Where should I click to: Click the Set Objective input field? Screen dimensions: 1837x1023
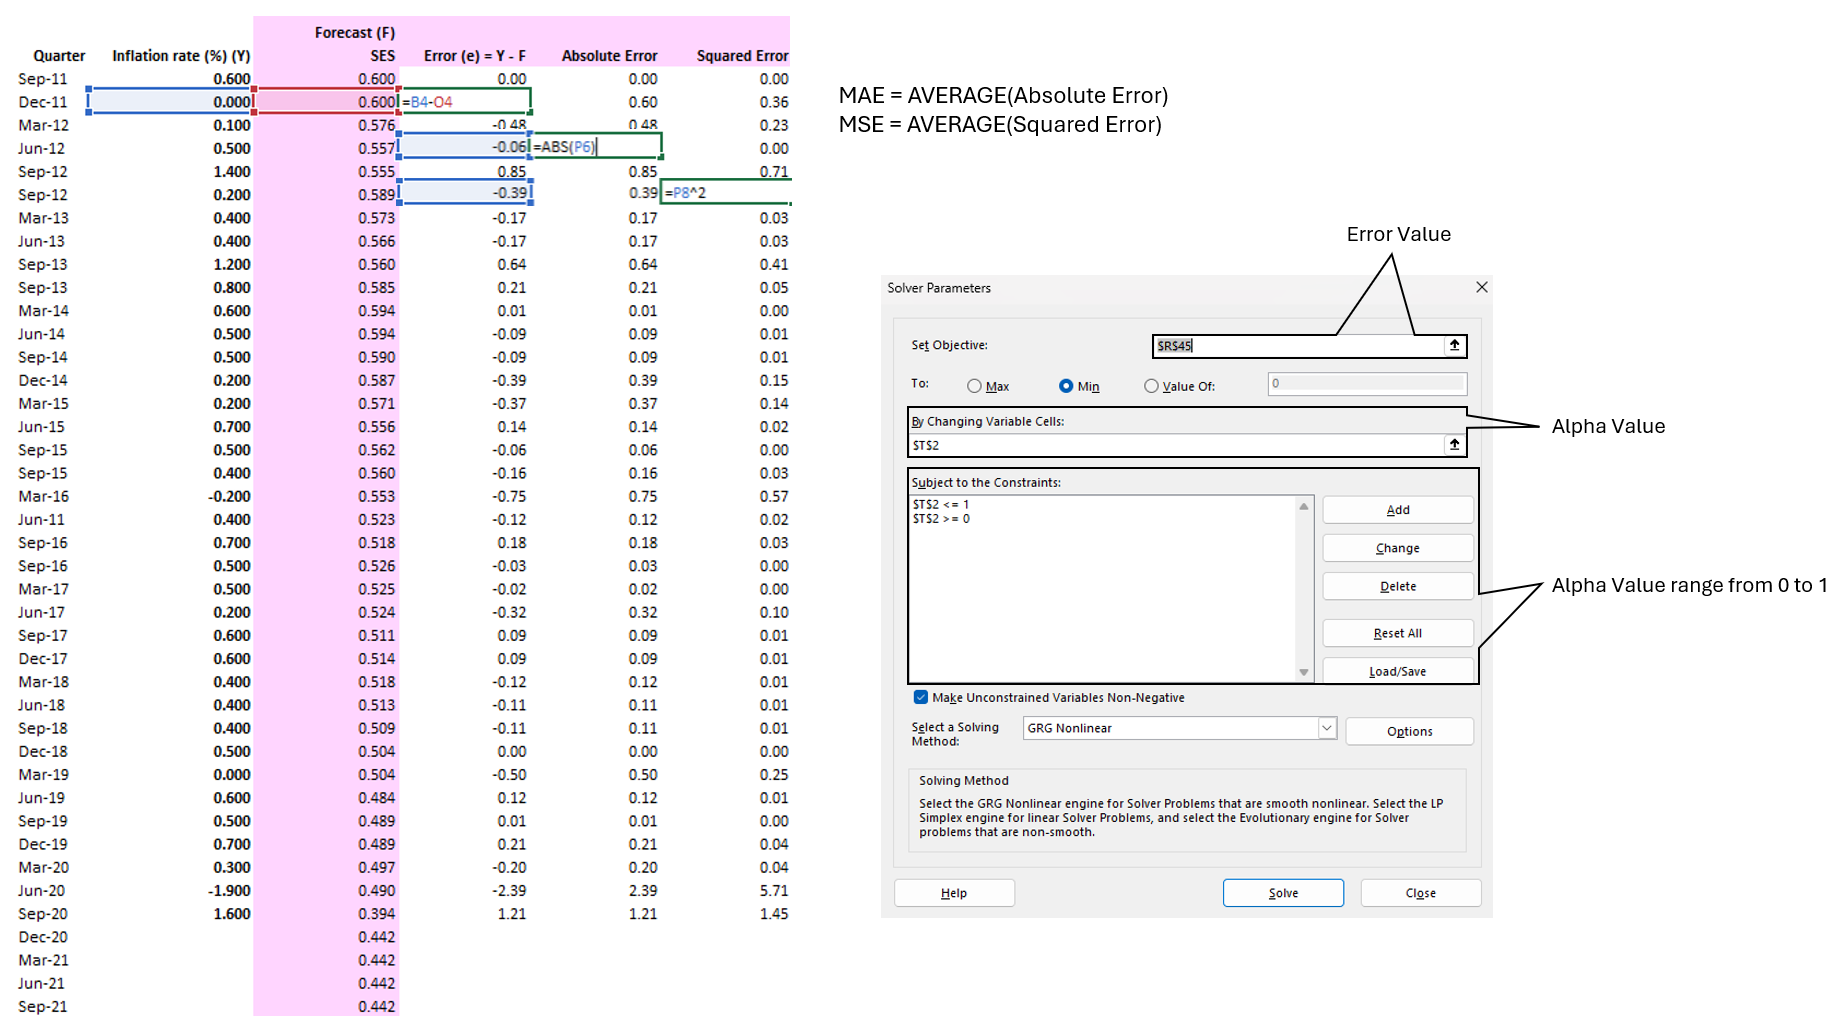click(1299, 345)
